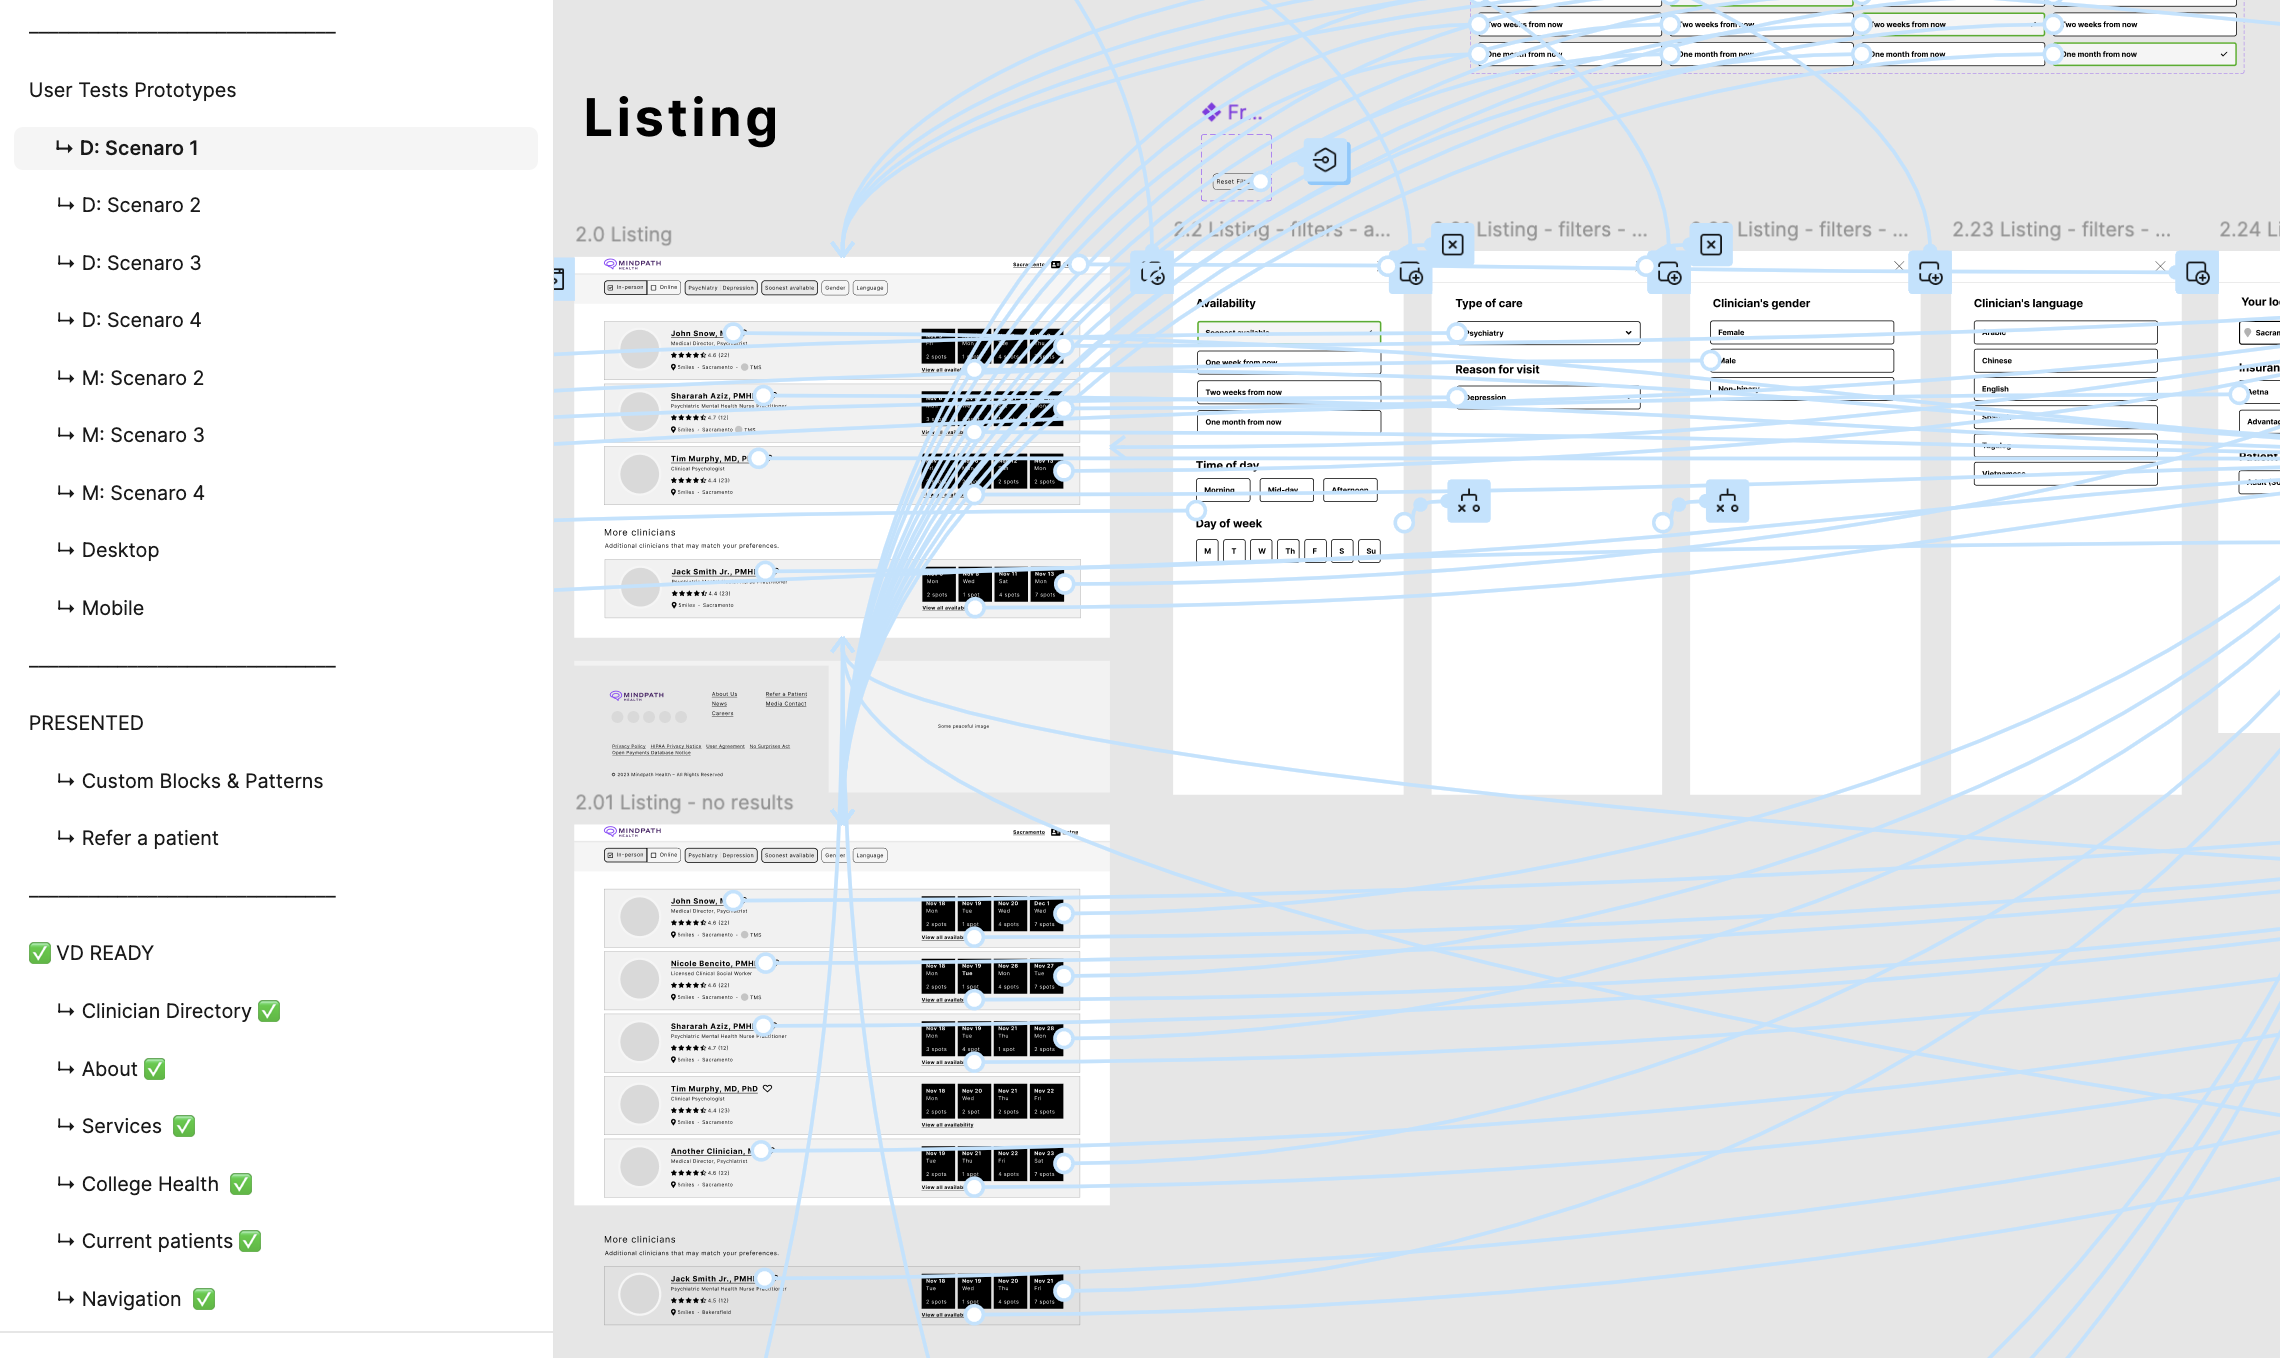The width and height of the screenshot is (2280, 1358).
Task: Click close-overlay icon above Clinician's gender panel
Action: [1711, 245]
